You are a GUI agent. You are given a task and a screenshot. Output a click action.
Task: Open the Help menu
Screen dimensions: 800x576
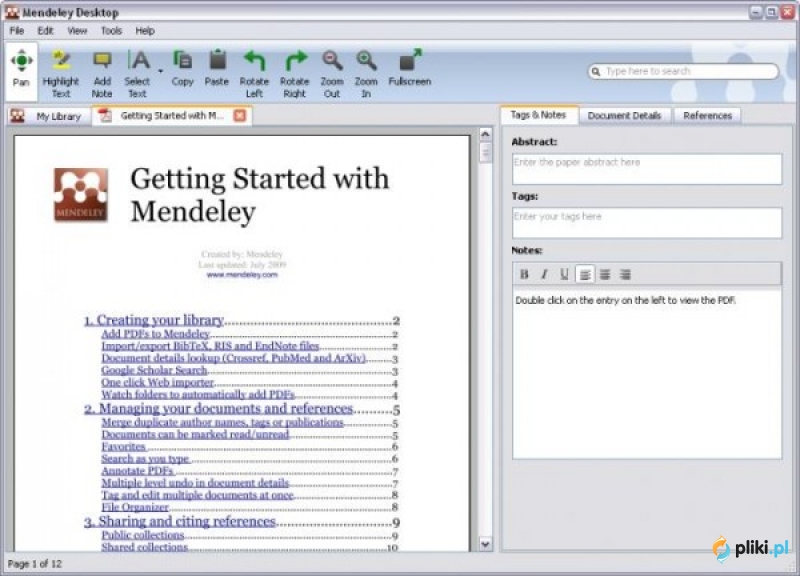click(145, 31)
